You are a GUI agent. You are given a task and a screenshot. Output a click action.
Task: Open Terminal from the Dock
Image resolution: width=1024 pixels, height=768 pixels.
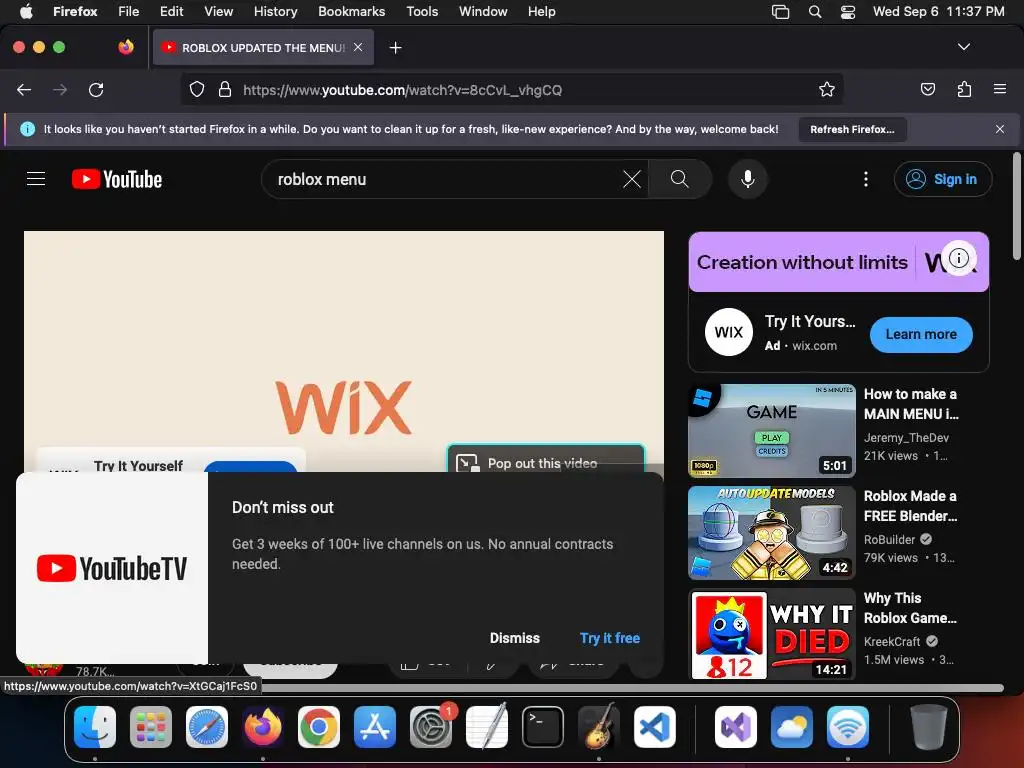click(543, 726)
